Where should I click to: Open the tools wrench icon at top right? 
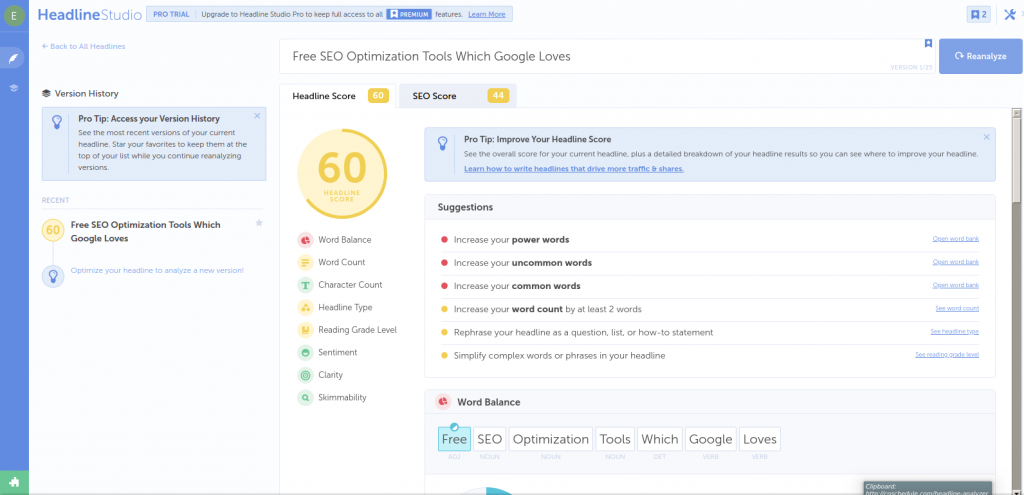(x=1010, y=14)
